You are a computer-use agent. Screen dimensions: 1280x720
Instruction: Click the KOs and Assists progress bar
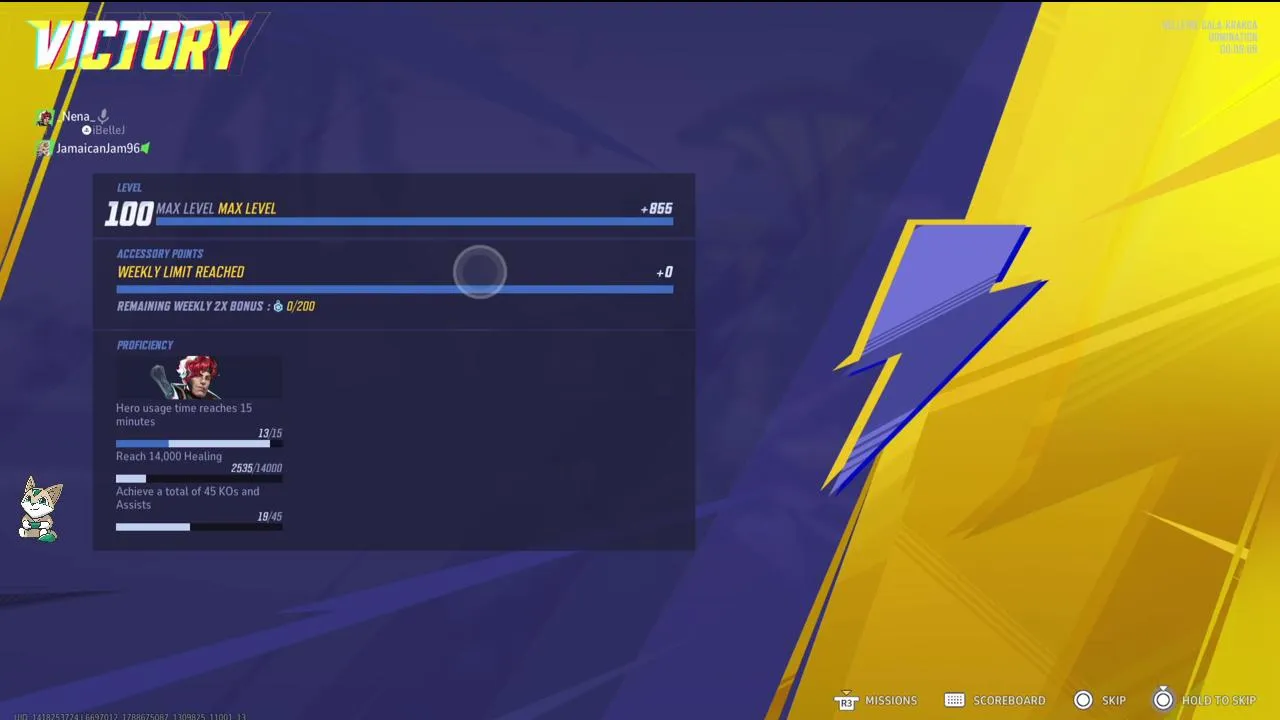199,526
